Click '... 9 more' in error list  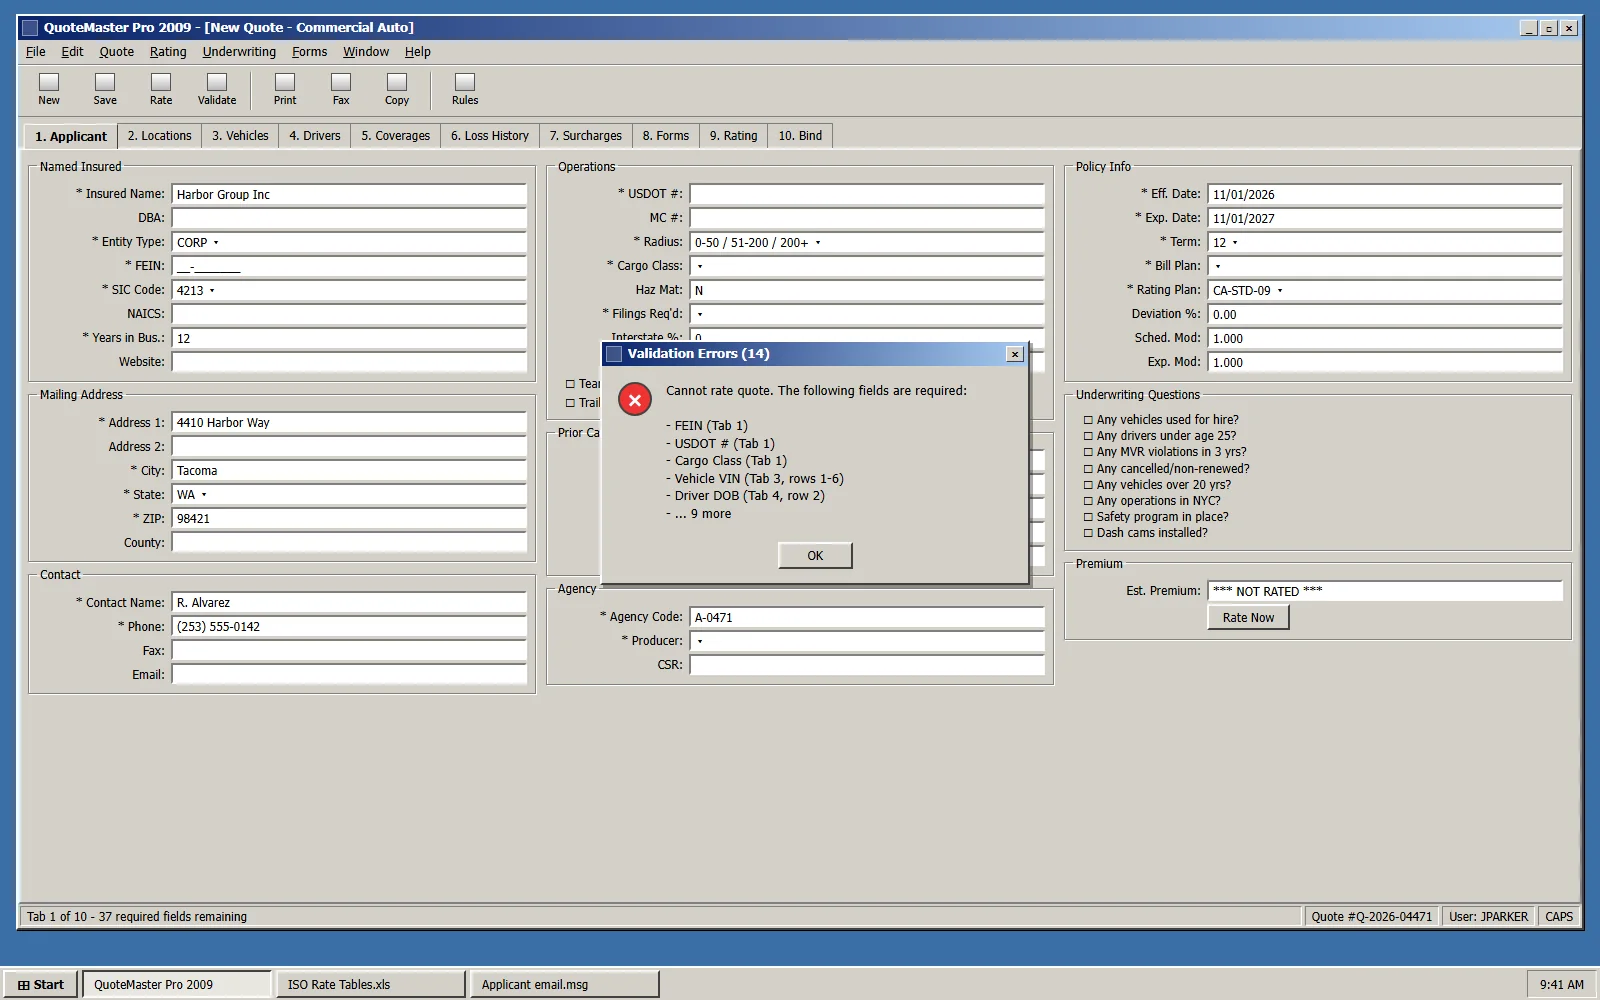[x=703, y=514]
